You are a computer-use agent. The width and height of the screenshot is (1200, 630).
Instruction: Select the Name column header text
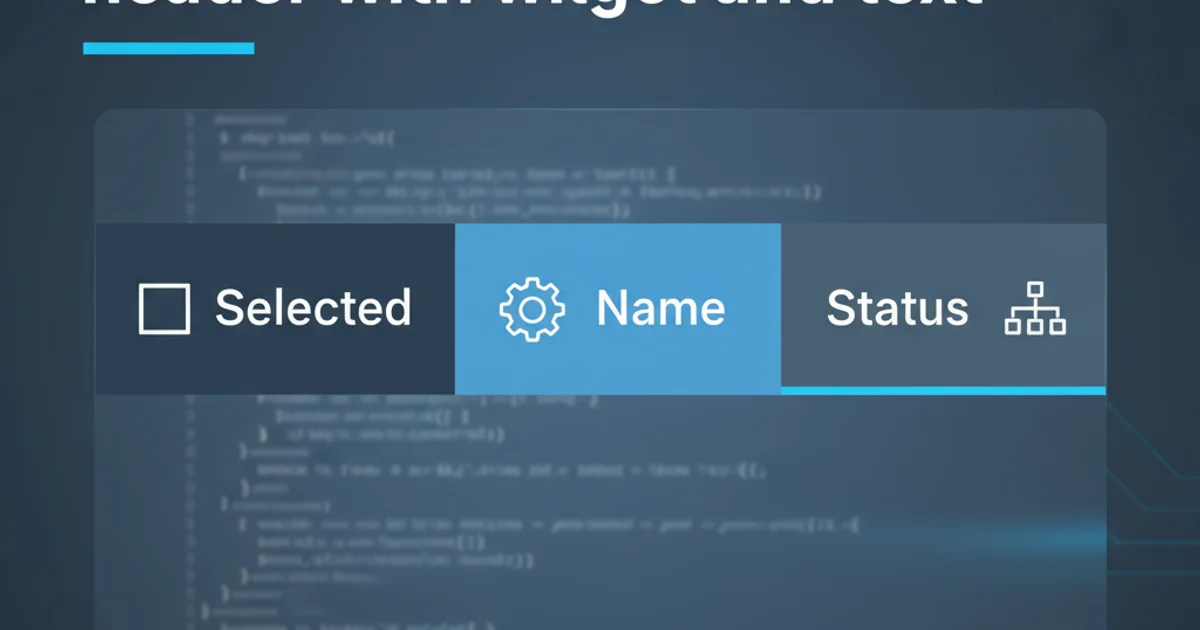tap(660, 308)
